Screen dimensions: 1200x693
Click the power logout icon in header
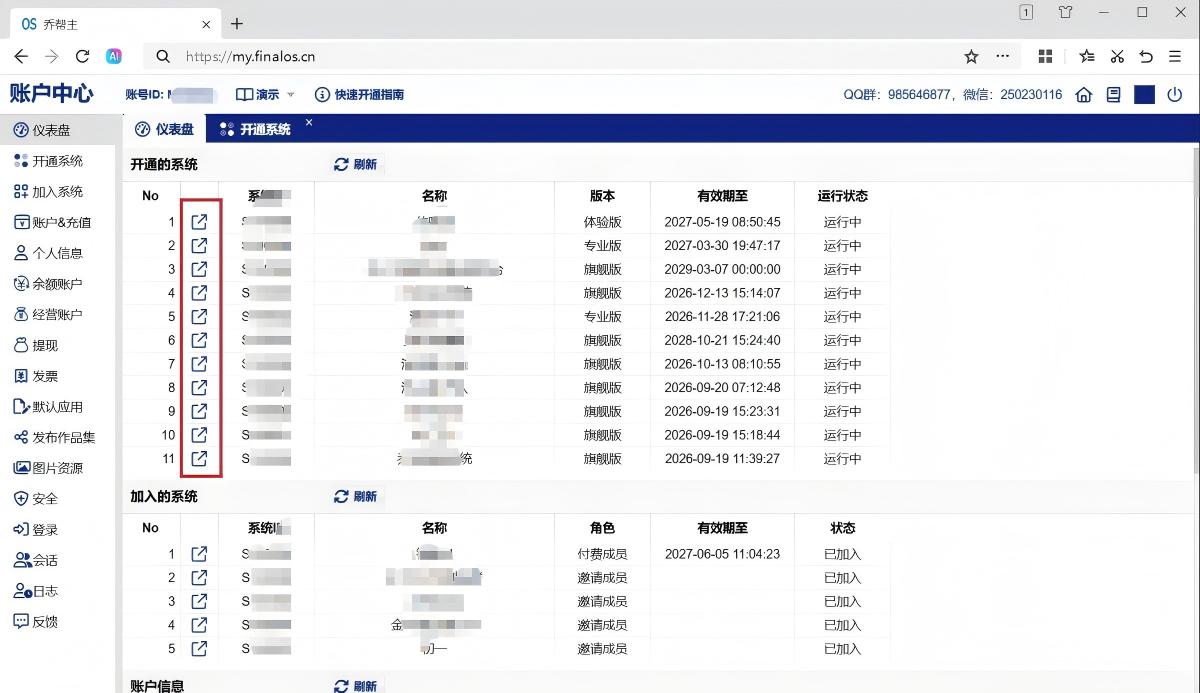(x=1175, y=95)
